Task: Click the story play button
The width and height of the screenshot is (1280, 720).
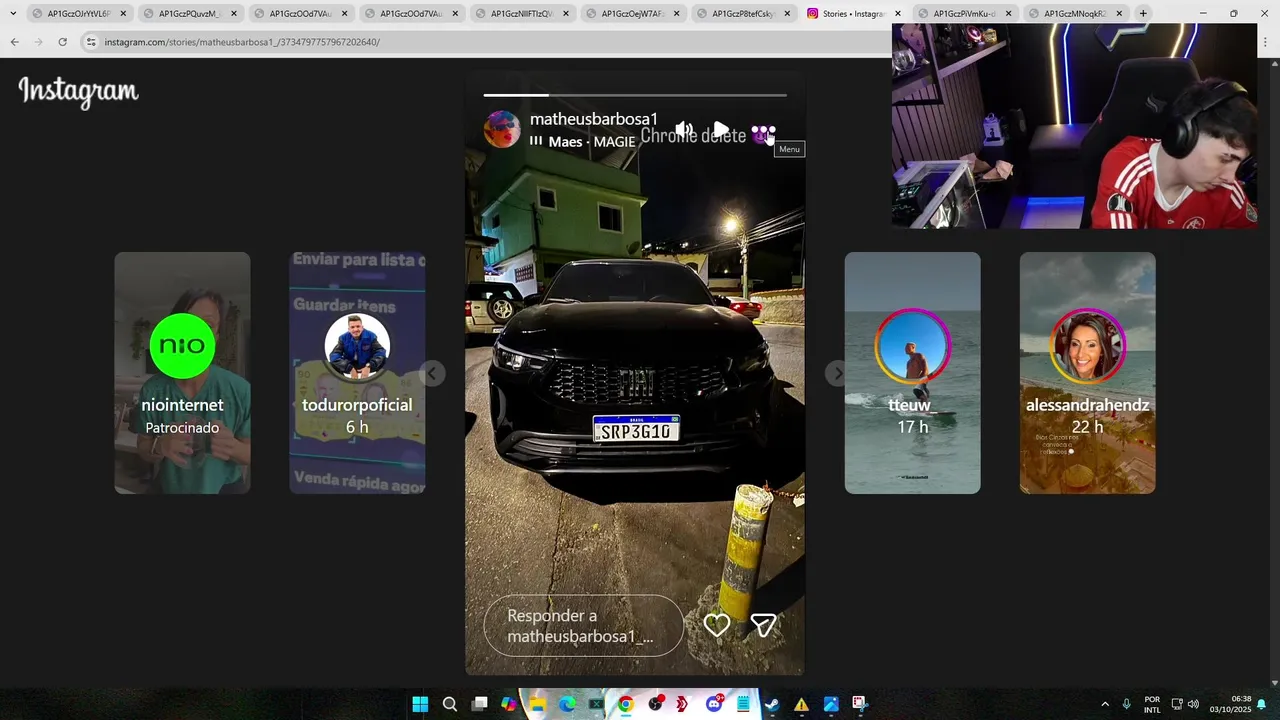Action: 721,131
